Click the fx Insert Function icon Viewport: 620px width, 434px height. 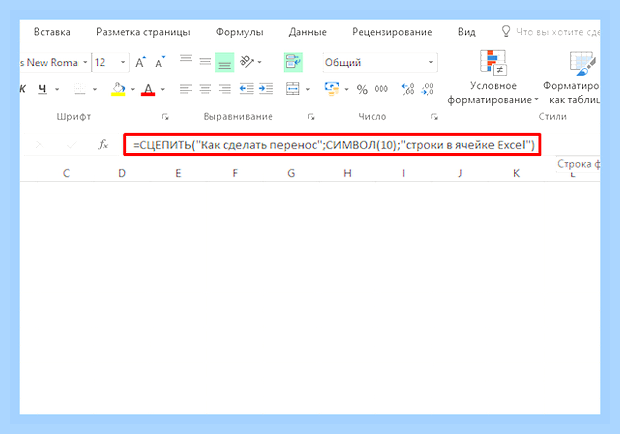[103, 145]
